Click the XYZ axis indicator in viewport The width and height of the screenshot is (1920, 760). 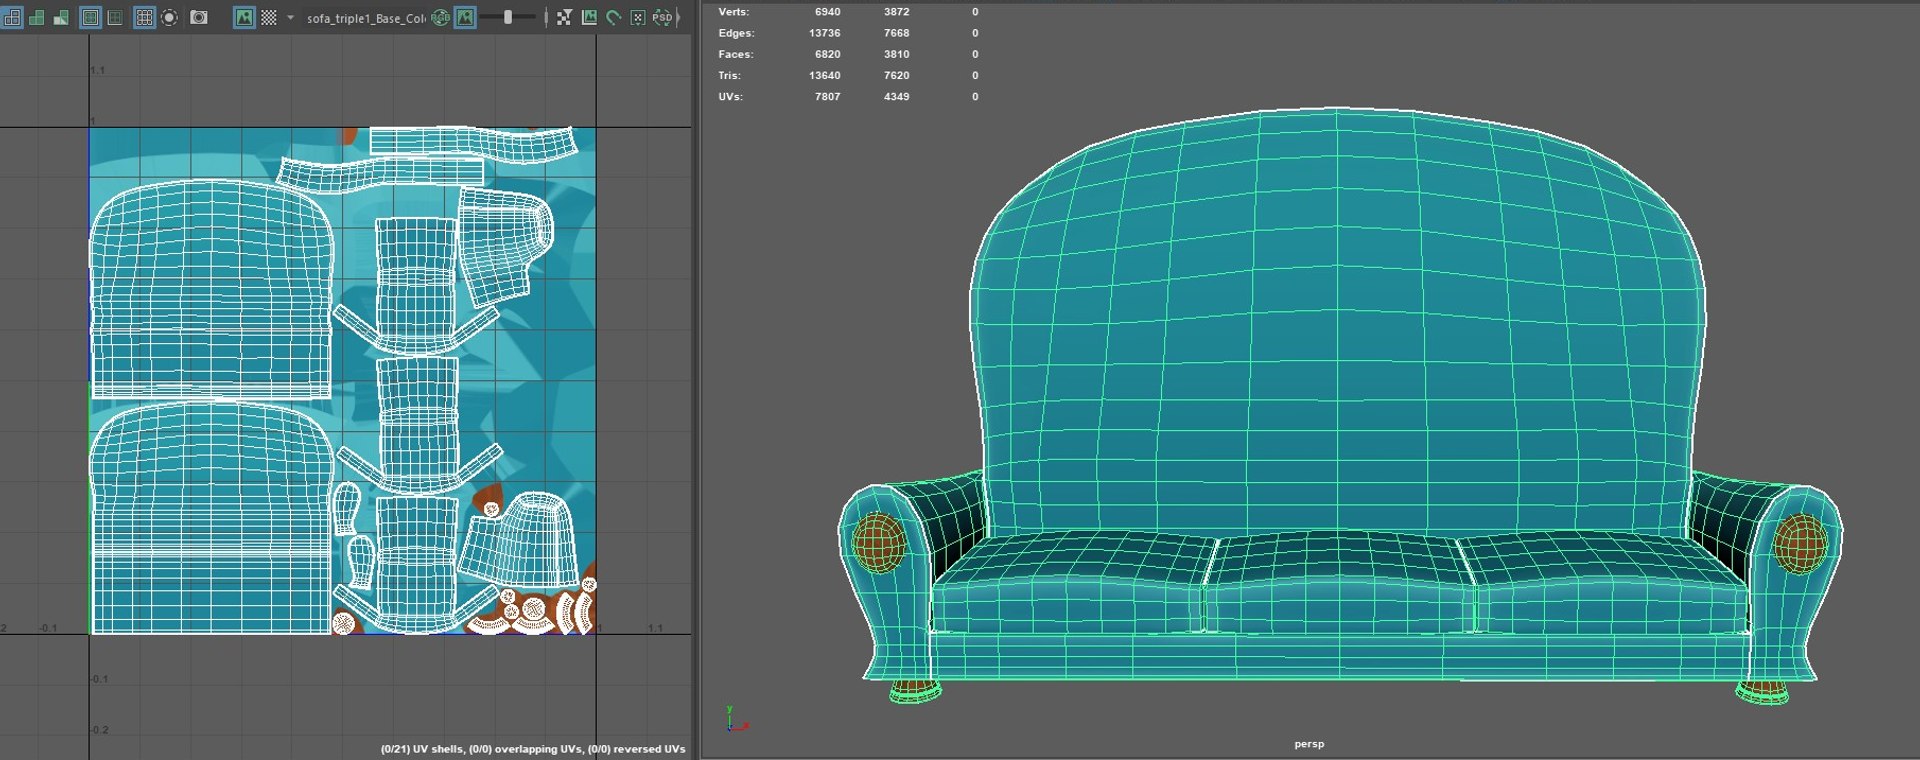(x=736, y=719)
